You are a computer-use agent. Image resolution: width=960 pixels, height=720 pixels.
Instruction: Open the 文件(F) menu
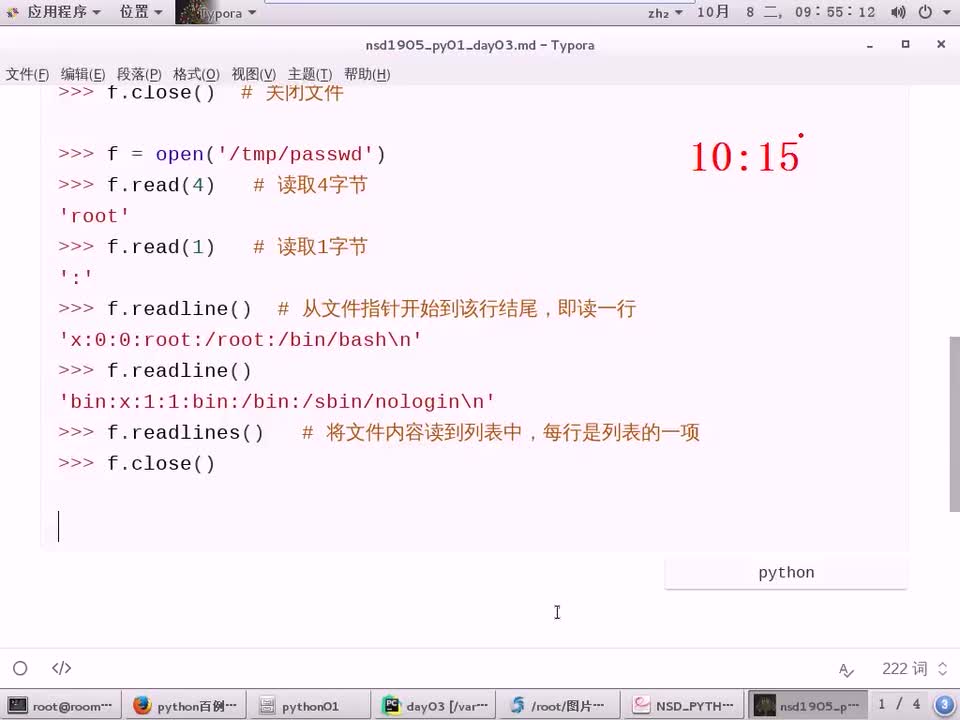tap(27, 74)
